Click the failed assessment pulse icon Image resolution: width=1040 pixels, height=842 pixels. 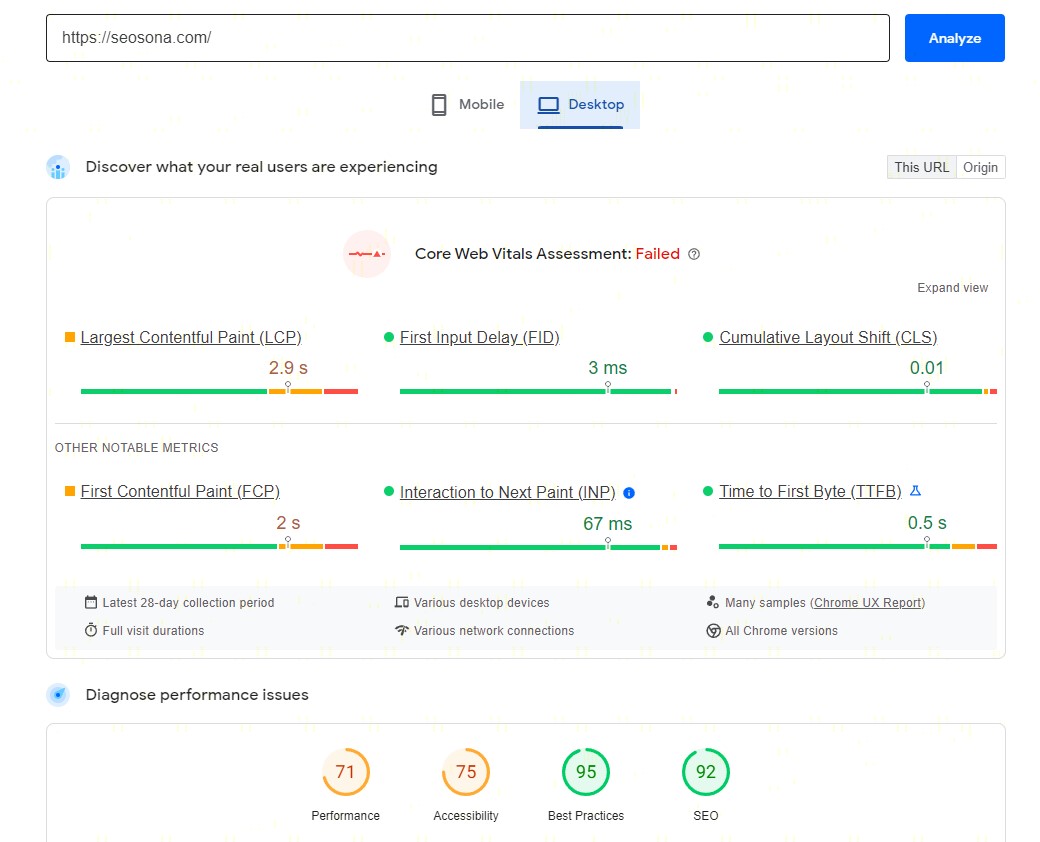click(367, 253)
